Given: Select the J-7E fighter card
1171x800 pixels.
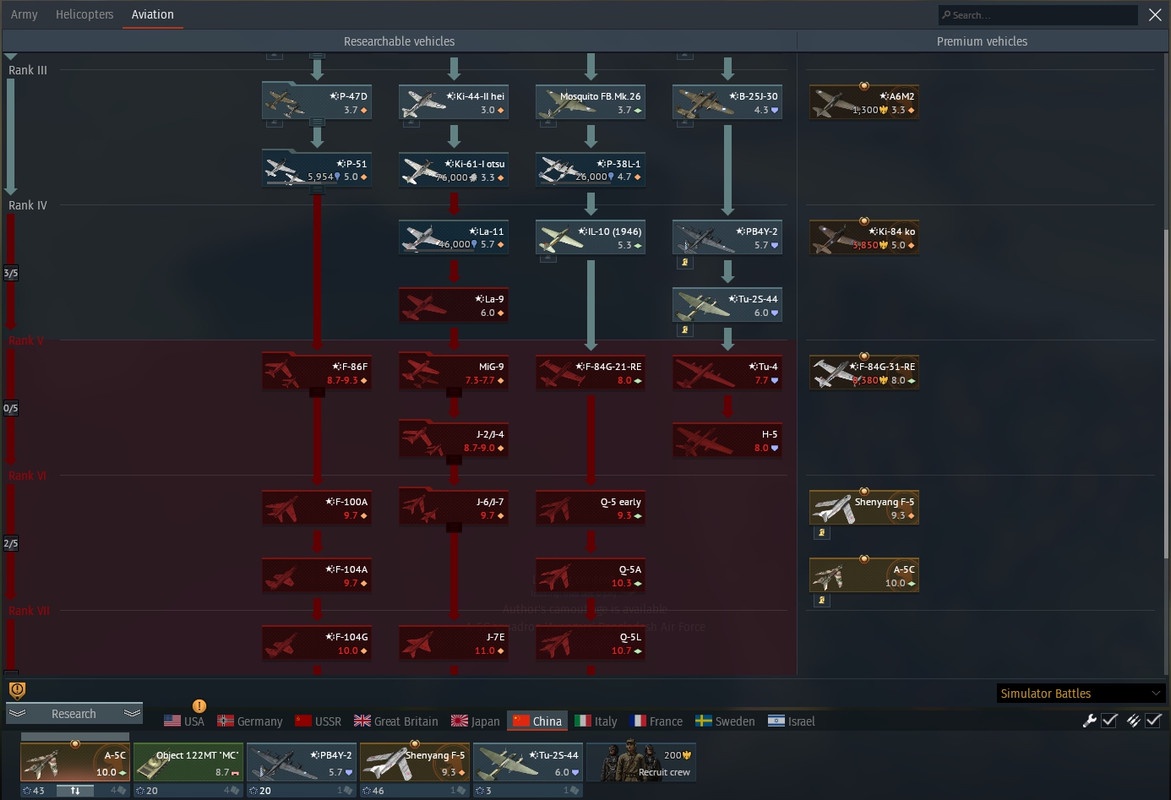Looking at the screenshot, I should [453, 643].
